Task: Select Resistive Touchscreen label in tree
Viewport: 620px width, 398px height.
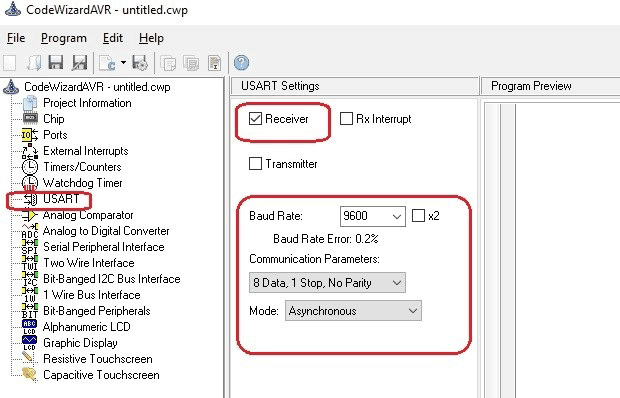Action: (98, 359)
